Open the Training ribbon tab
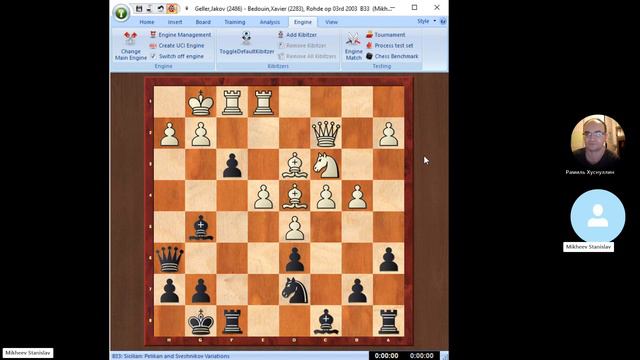640x360 pixels. [235, 22]
